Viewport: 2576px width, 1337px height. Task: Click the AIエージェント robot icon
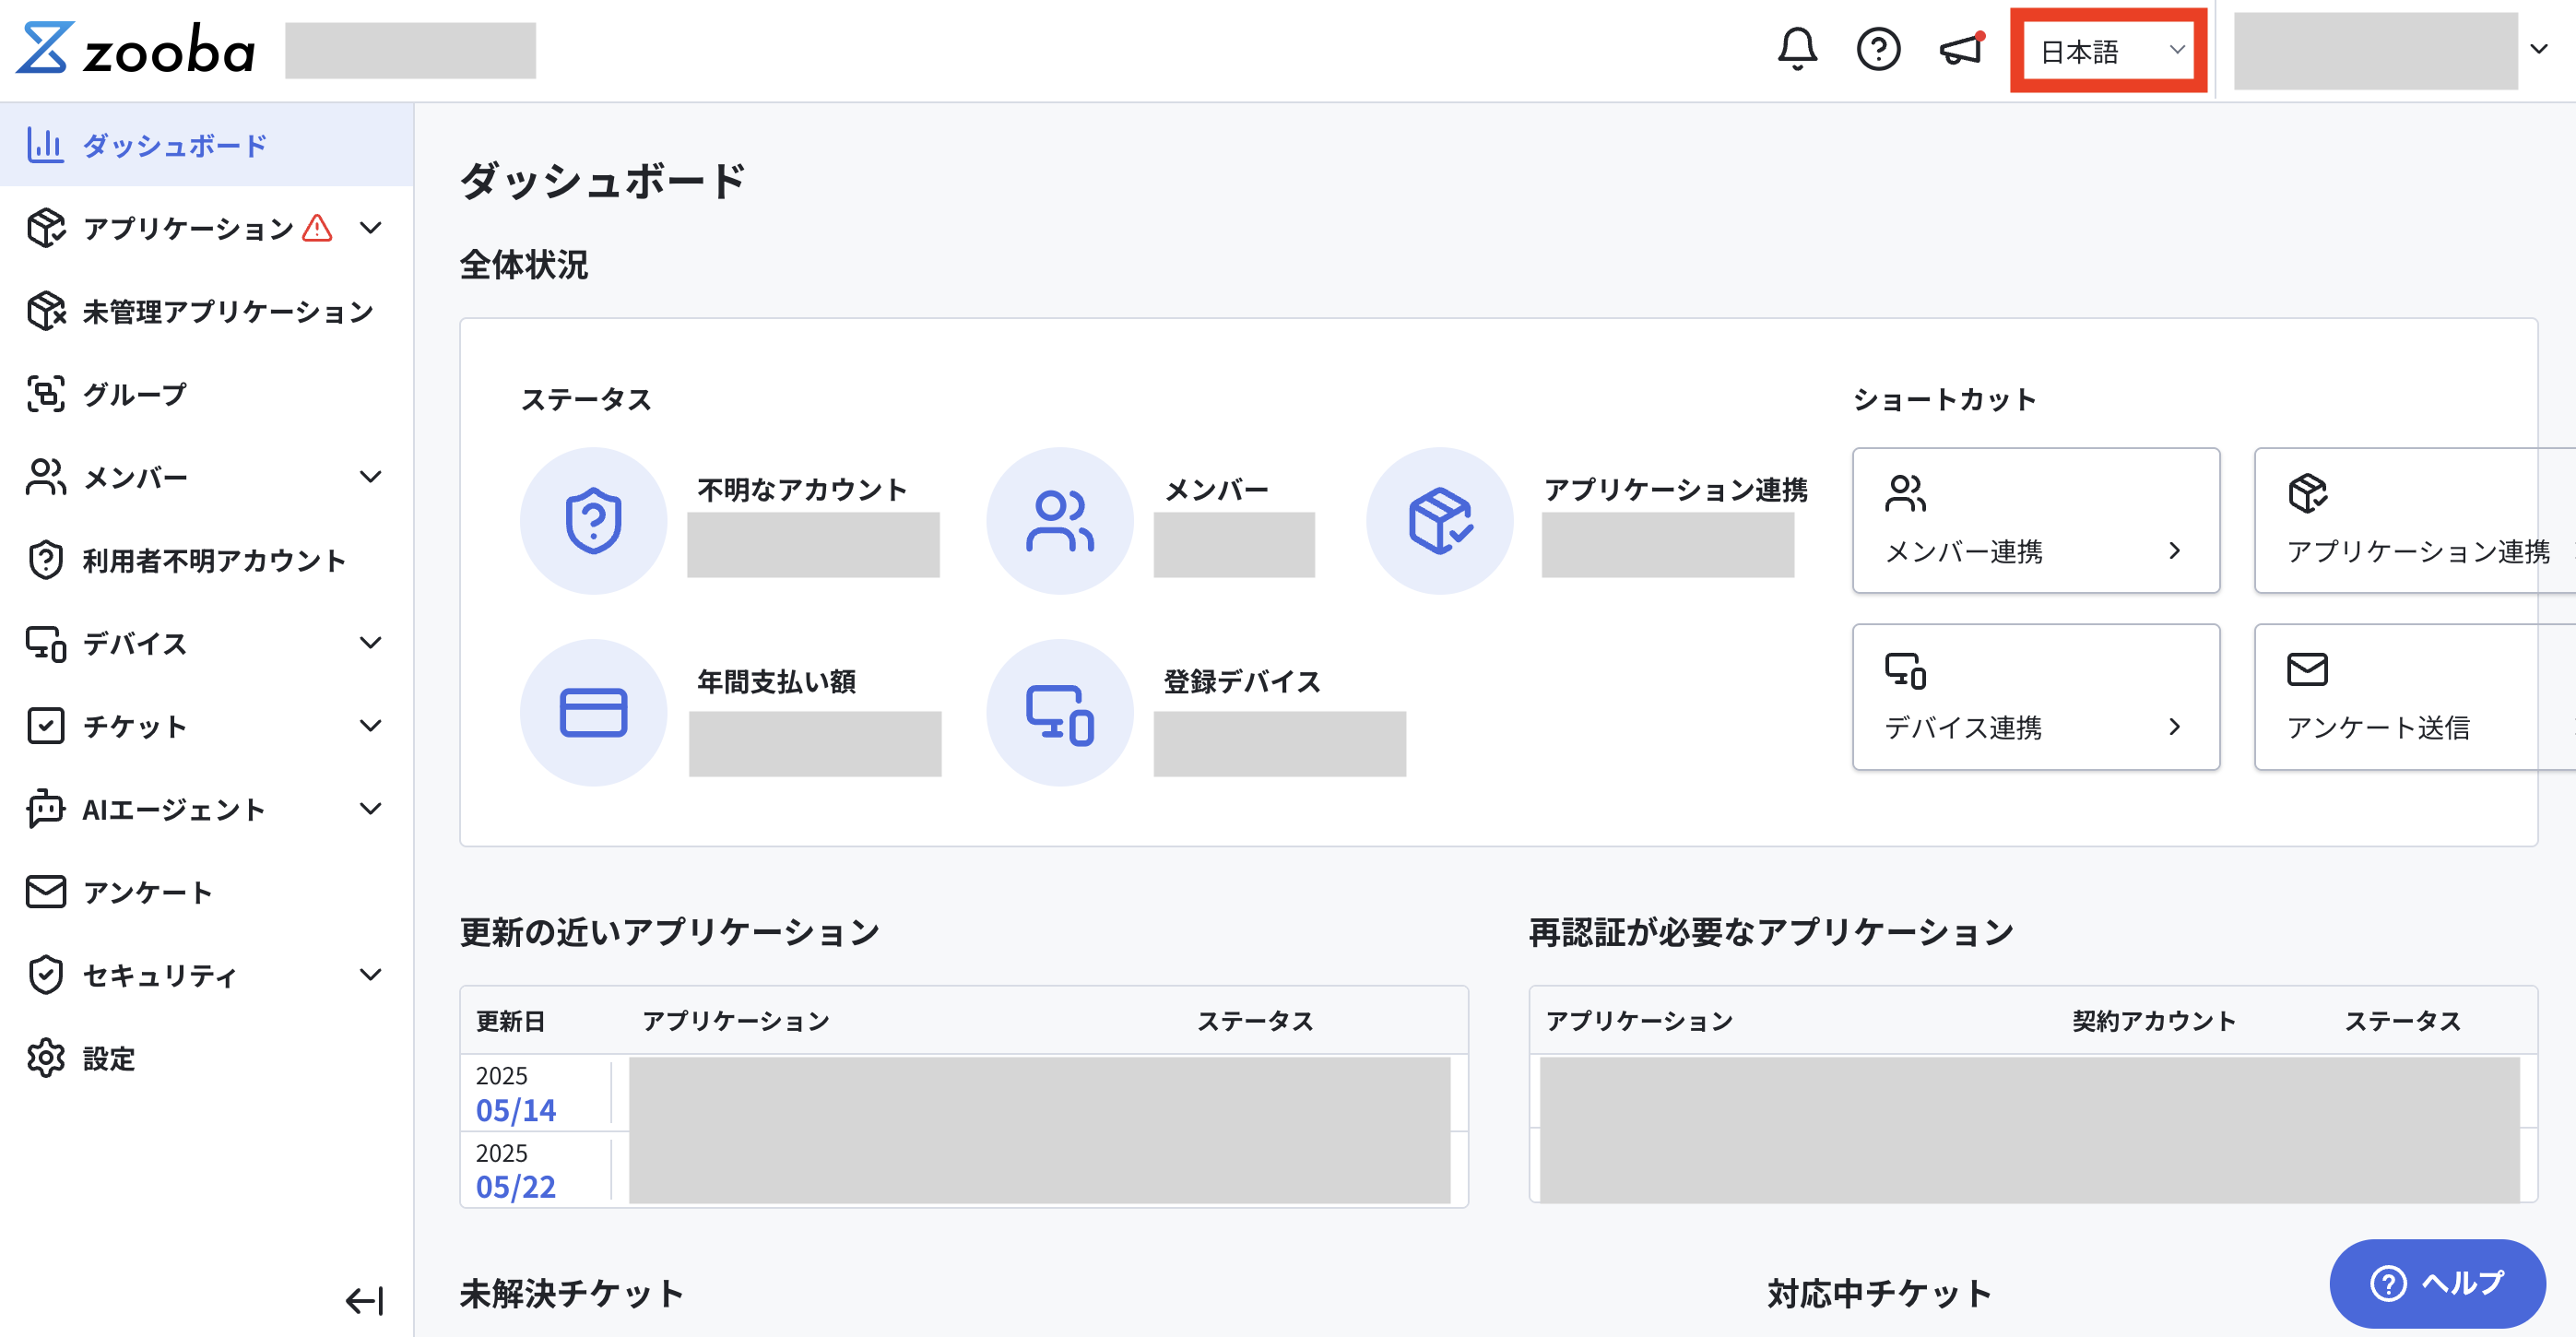(45, 809)
